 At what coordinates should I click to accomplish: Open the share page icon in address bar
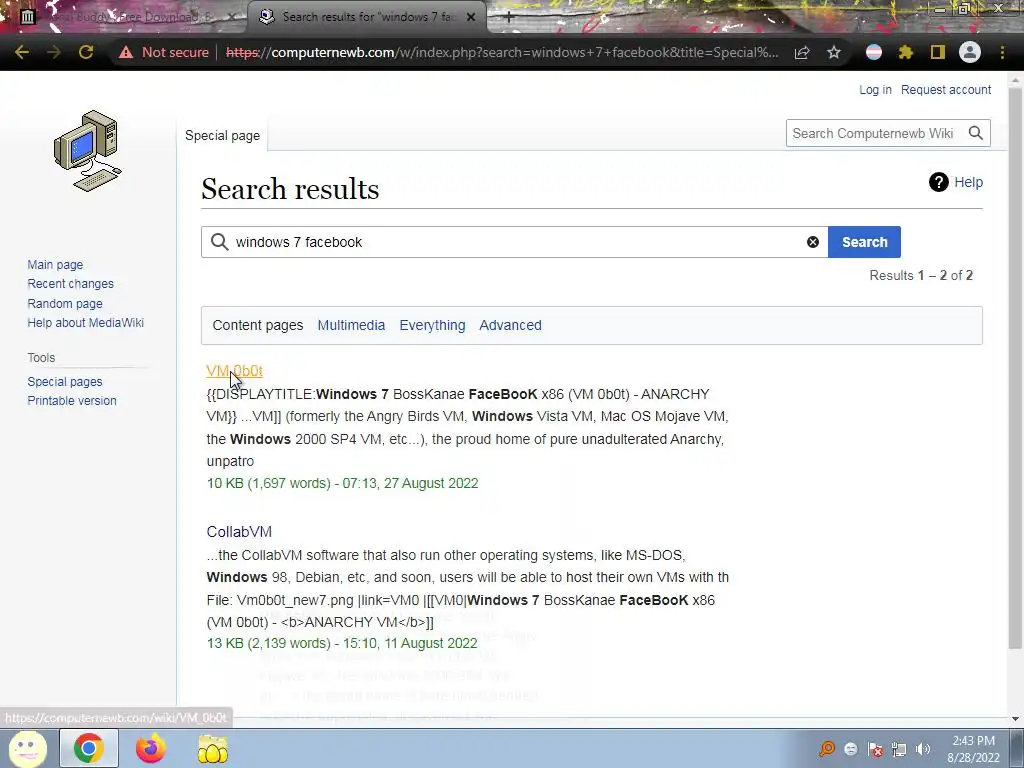click(802, 52)
